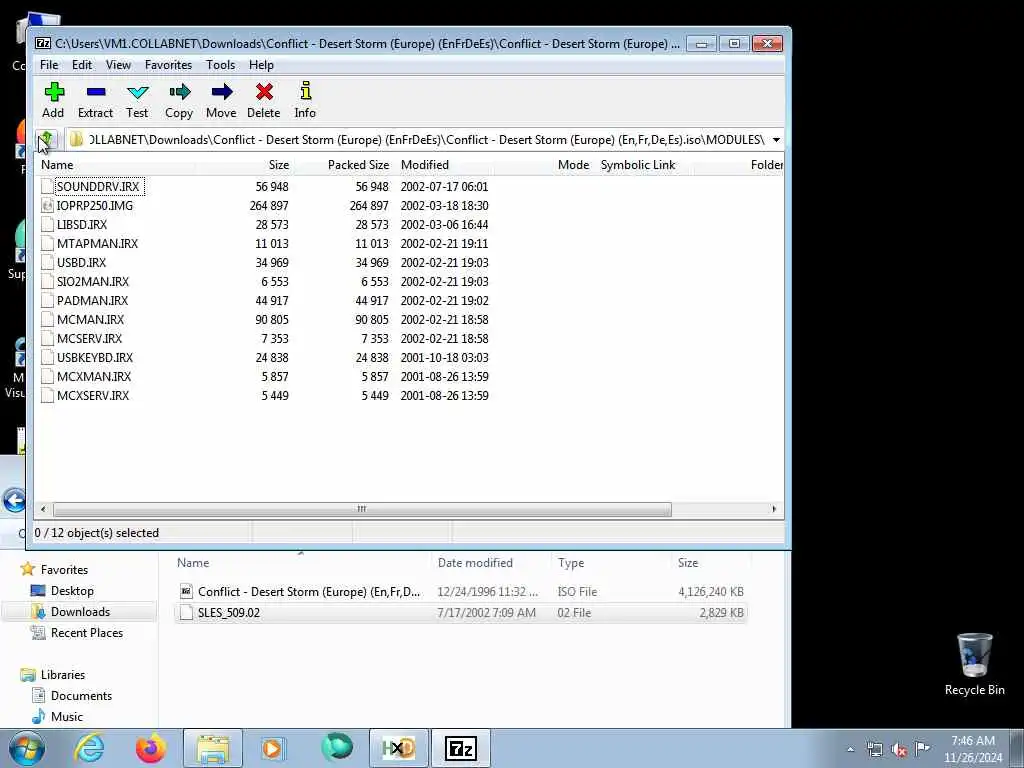Viewport: 1024px width, 768px height.
Task: Select the LIBSD.IRX file
Action: tap(82, 225)
